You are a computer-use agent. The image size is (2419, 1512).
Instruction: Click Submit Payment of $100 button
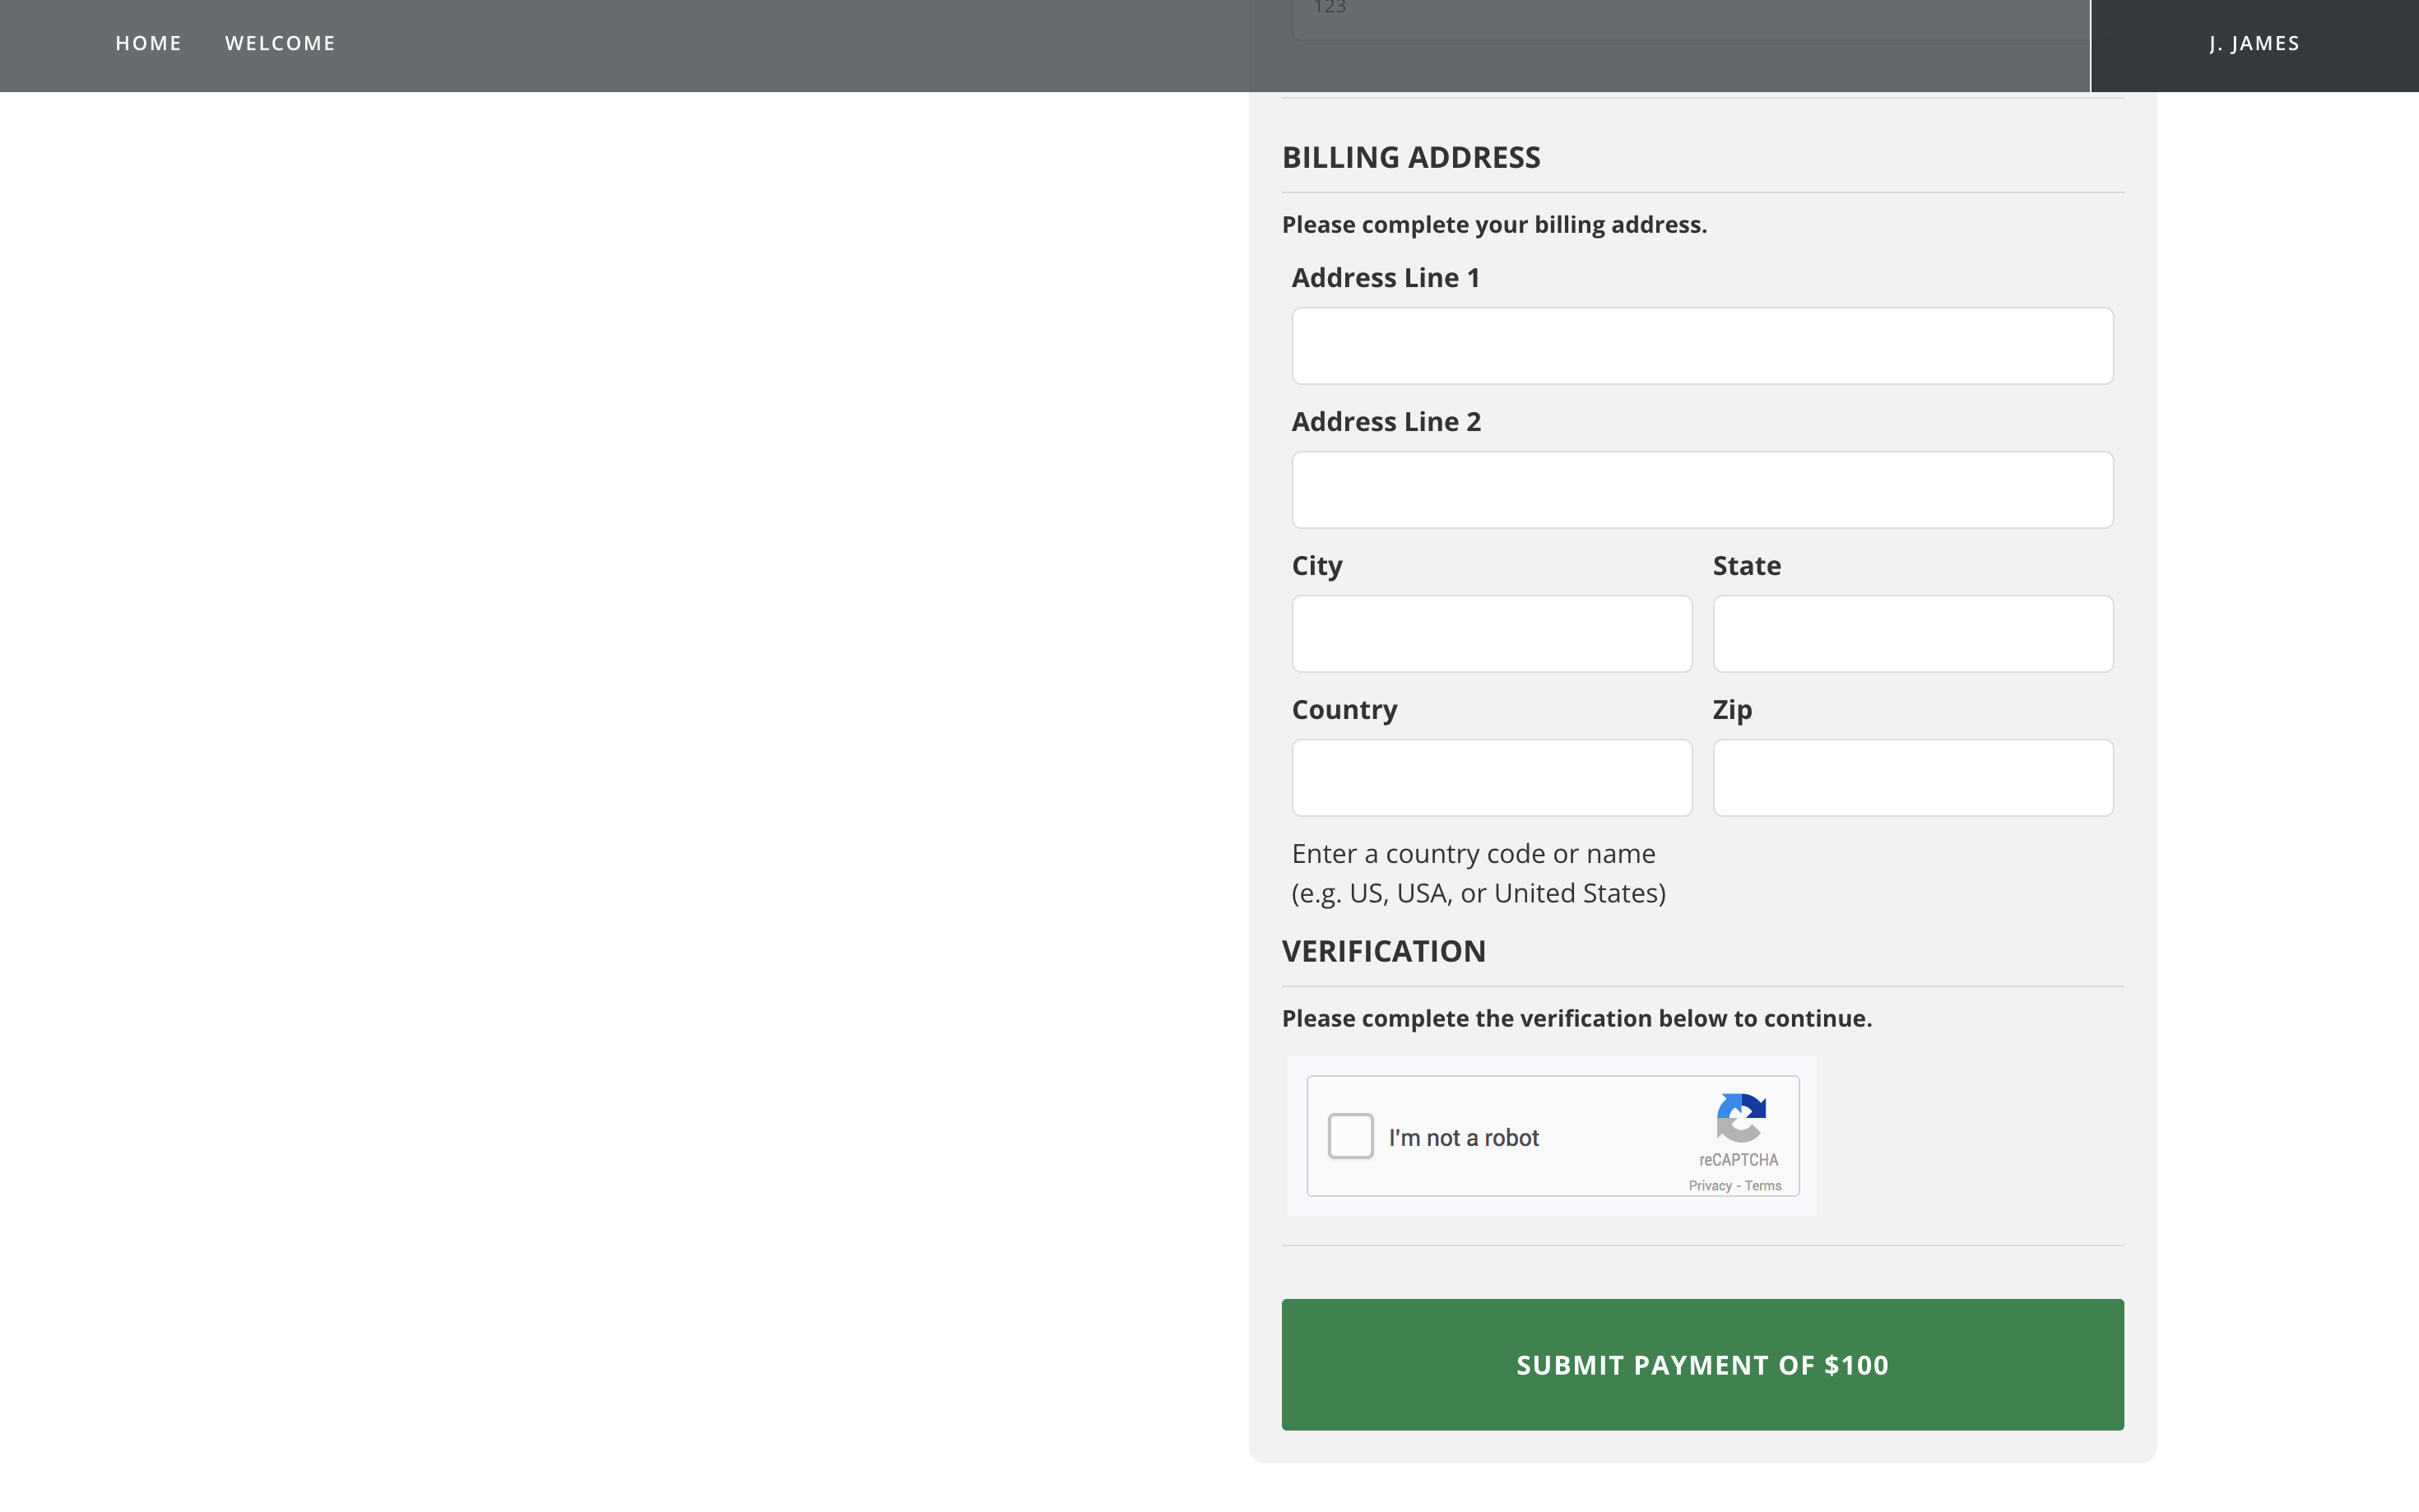tap(1702, 1364)
